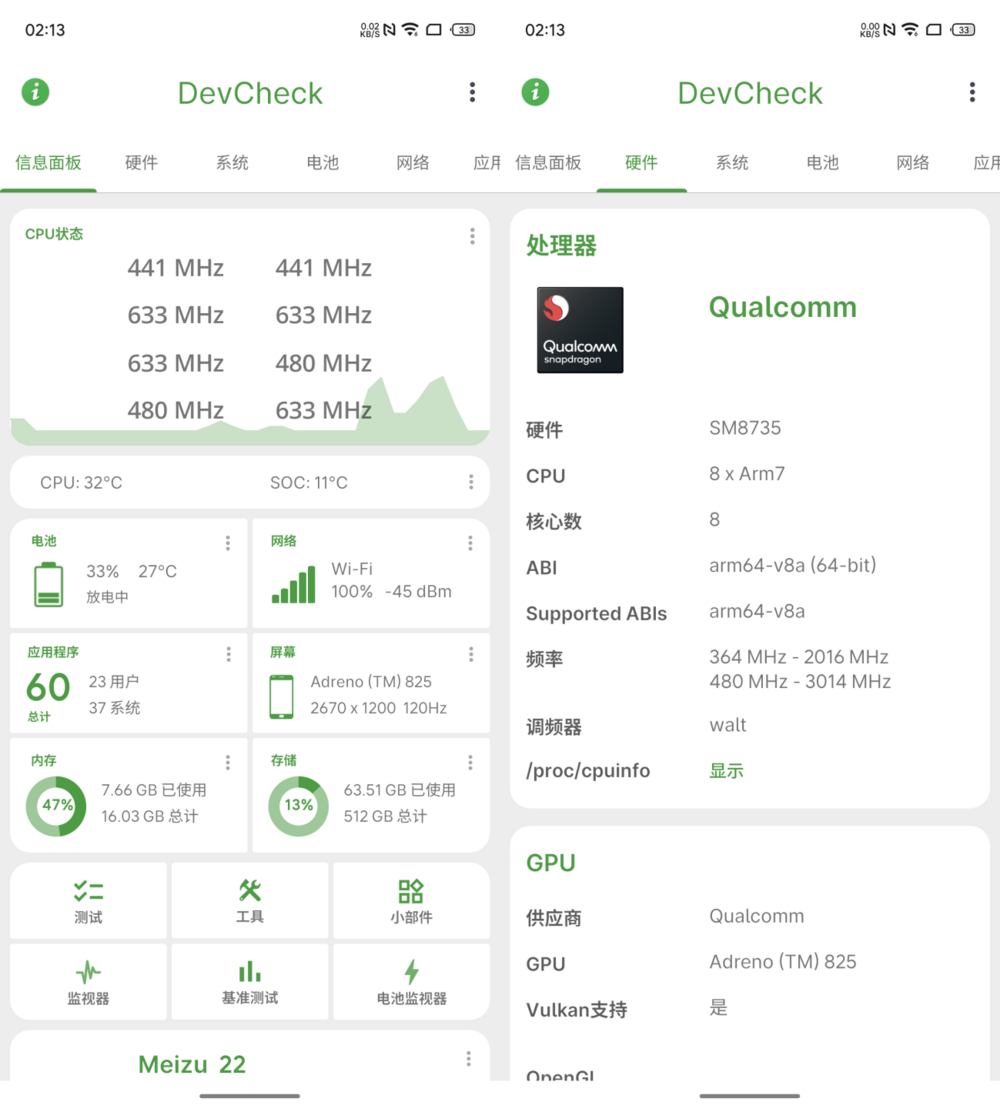This screenshot has width=1000, height=1112.
Task: Open the 存储 card three-dot menu
Action: (470, 762)
